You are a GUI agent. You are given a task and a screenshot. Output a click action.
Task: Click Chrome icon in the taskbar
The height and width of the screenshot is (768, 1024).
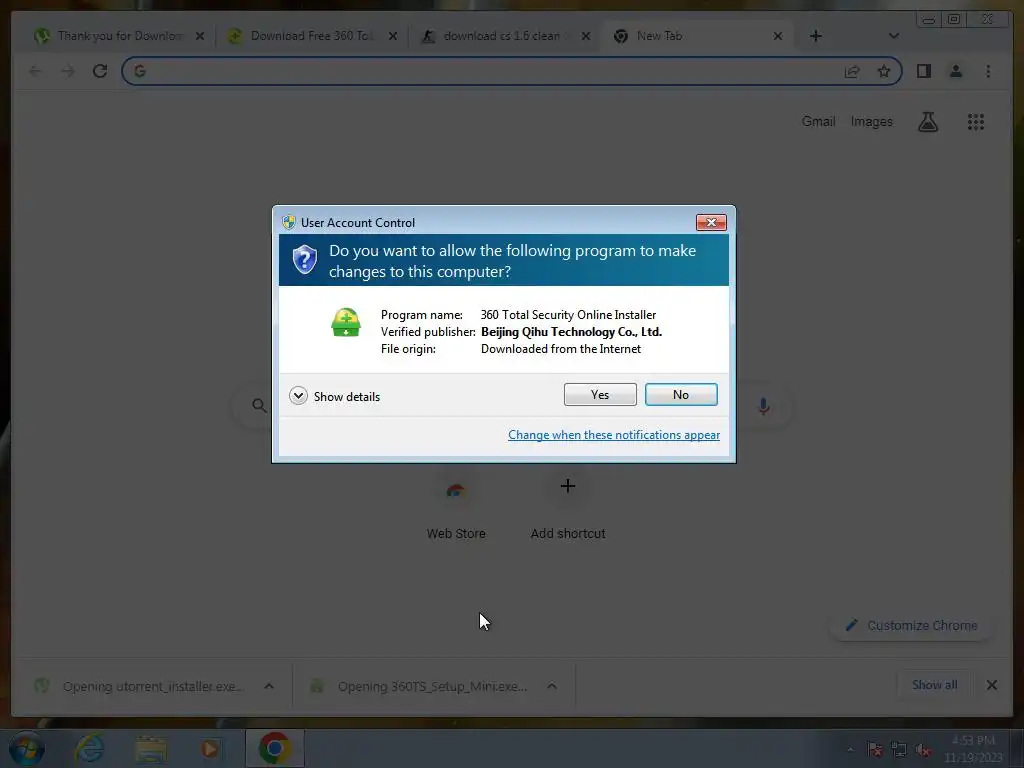(x=275, y=748)
